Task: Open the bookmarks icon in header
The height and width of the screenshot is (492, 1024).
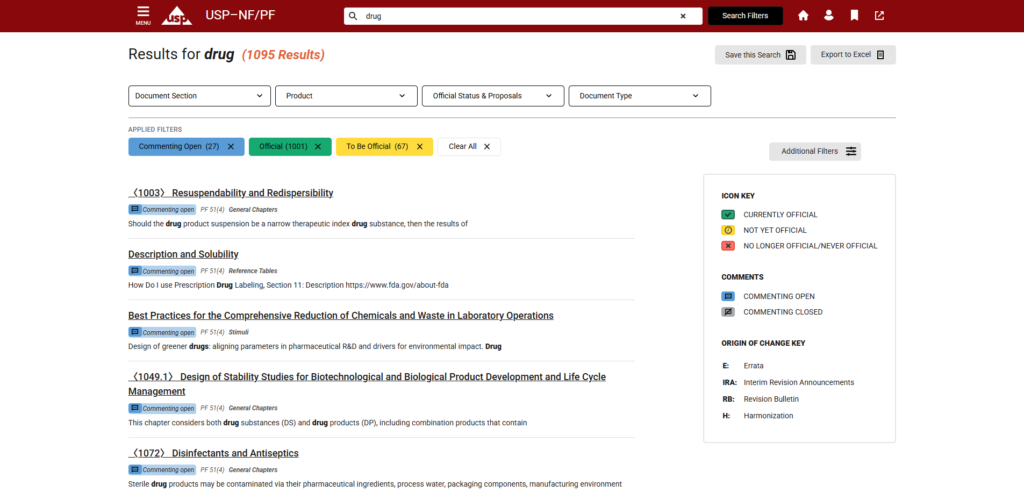Action: click(x=854, y=16)
